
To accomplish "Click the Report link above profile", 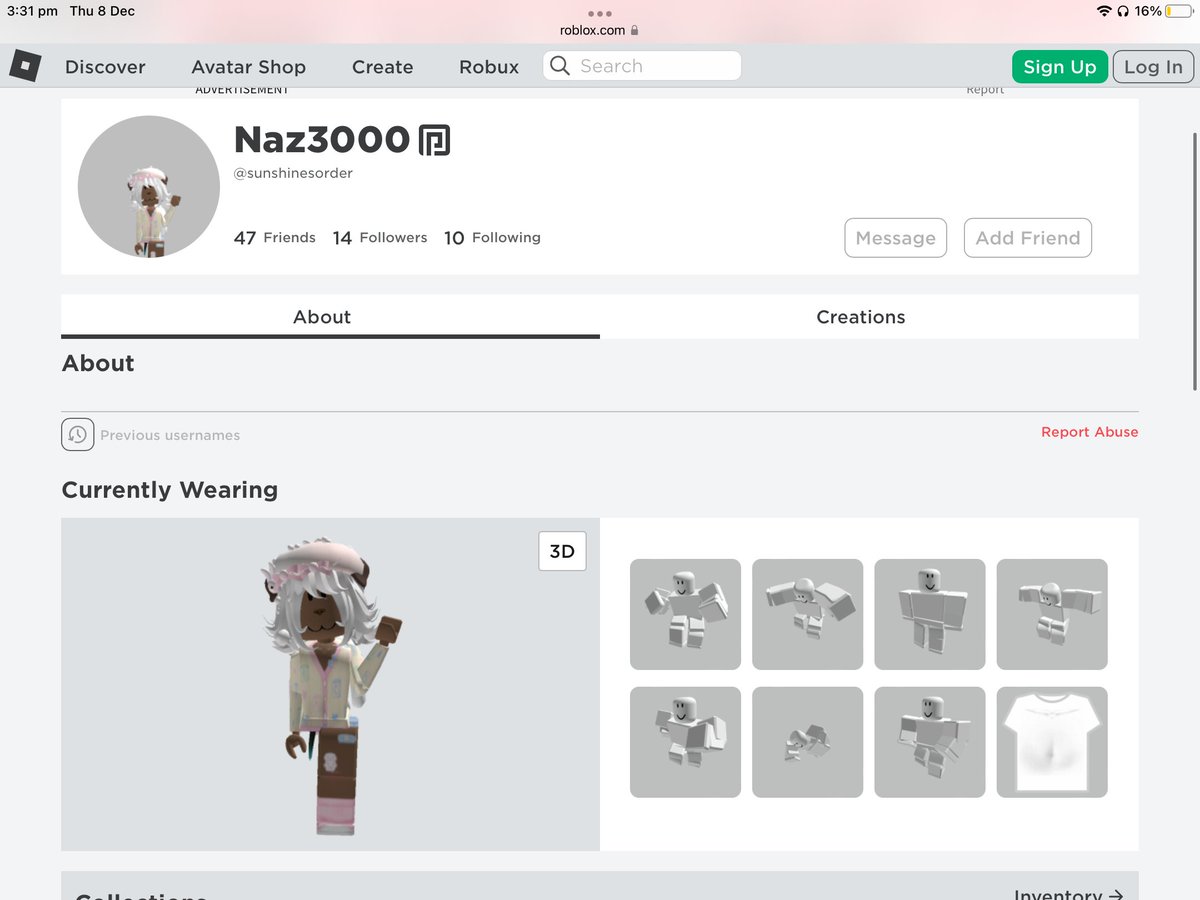I will pyautogui.click(x=985, y=90).
